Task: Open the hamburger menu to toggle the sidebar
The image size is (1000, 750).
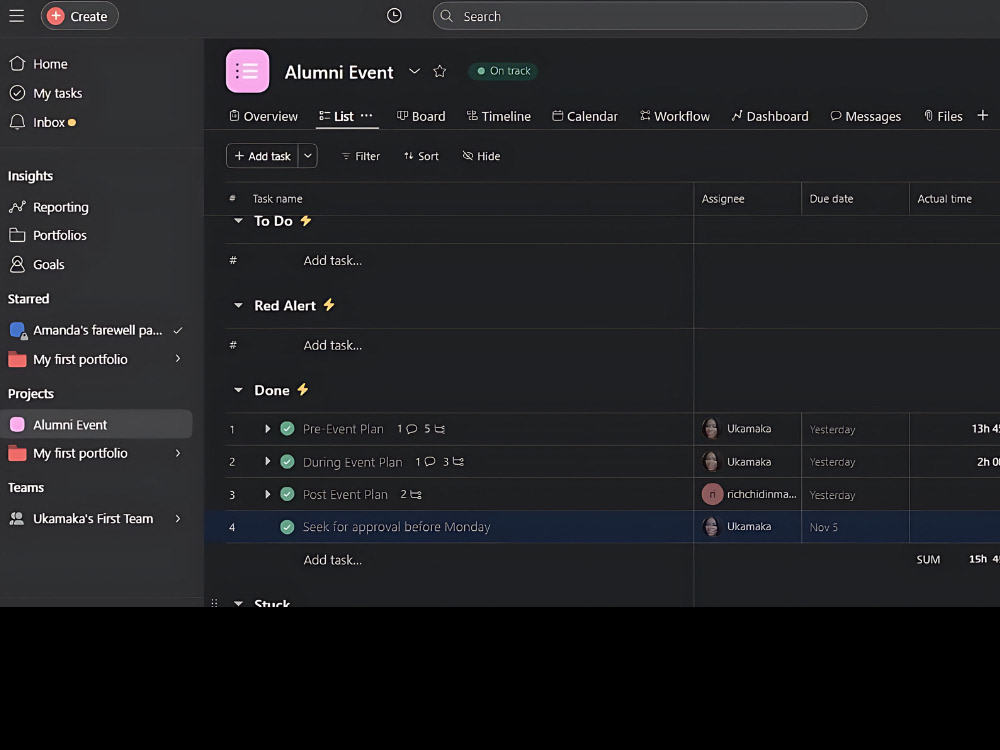Action: [17, 16]
